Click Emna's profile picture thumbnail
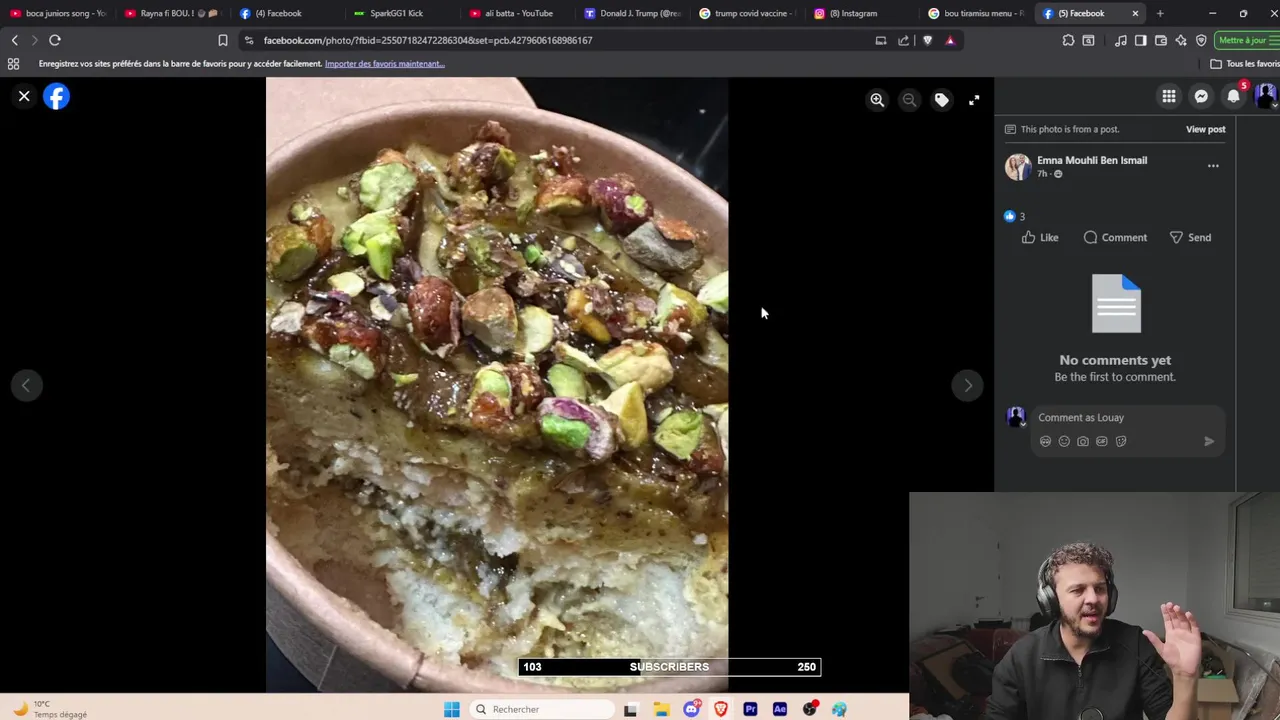This screenshot has width=1280, height=720. 1018,167
